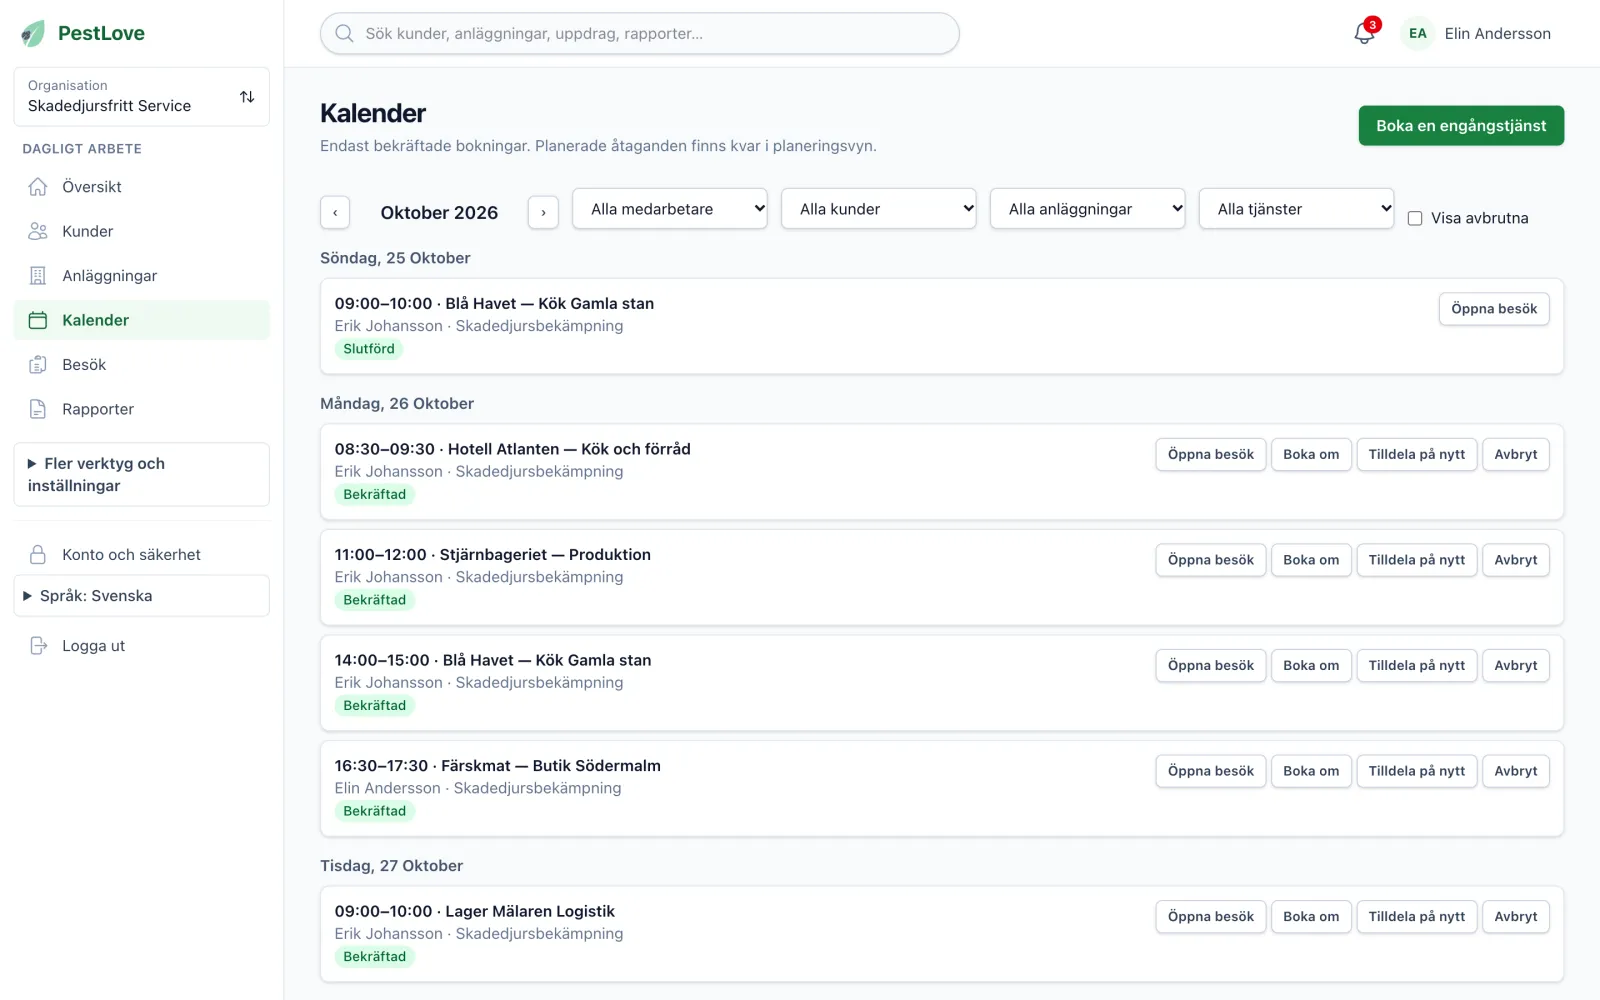Image resolution: width=1600 pixels, height=1000 pixels.
Task: Expand Fler verktyg och inställningar
Action: 142,475
